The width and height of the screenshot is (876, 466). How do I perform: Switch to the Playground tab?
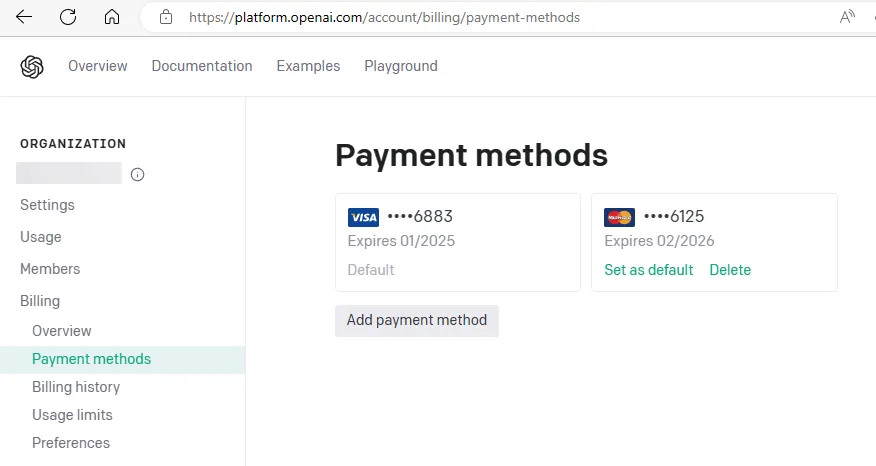click(x=401, y=66)
